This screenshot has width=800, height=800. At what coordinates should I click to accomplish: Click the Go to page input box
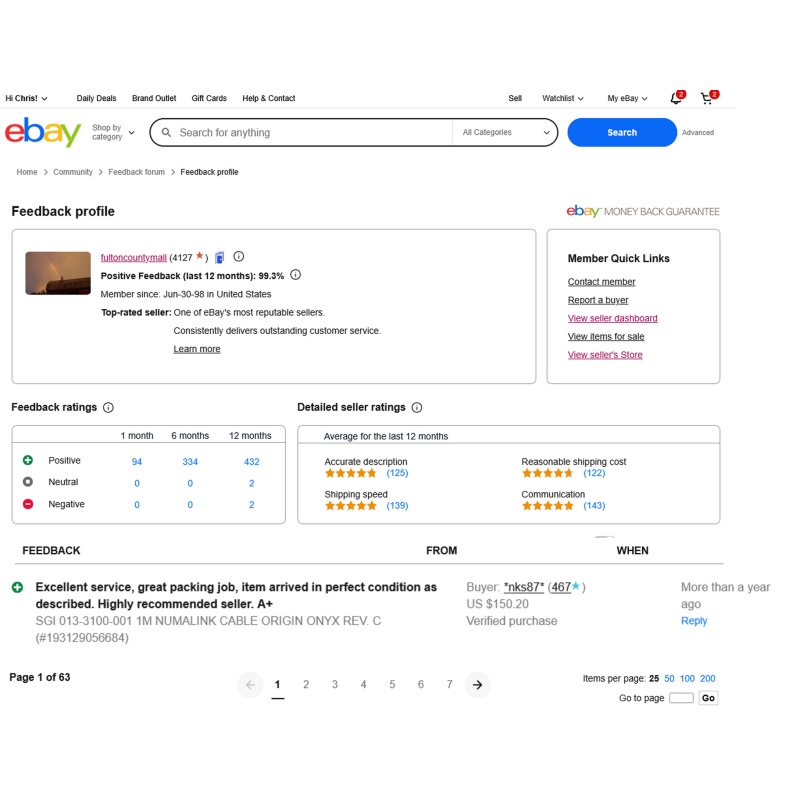tap(681, 698)
